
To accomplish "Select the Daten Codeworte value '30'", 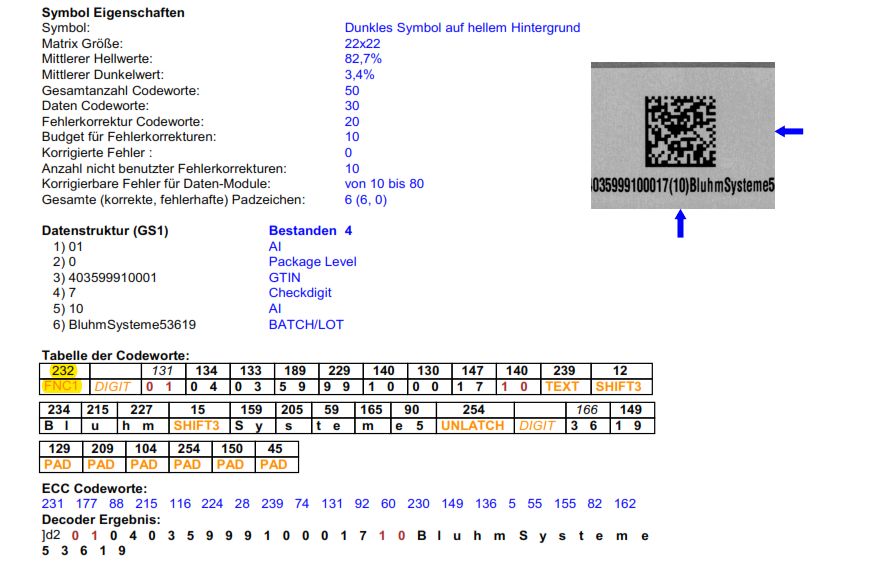I will click(x=352, y=105).
